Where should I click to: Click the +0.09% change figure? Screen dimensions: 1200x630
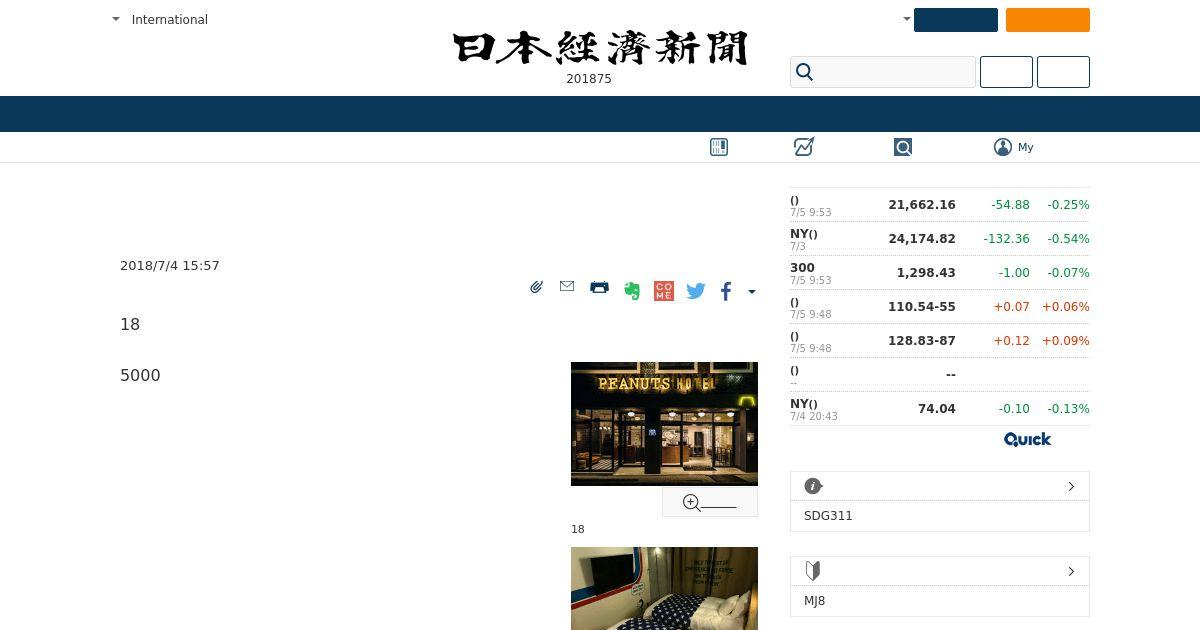[x=1066, y=341]
